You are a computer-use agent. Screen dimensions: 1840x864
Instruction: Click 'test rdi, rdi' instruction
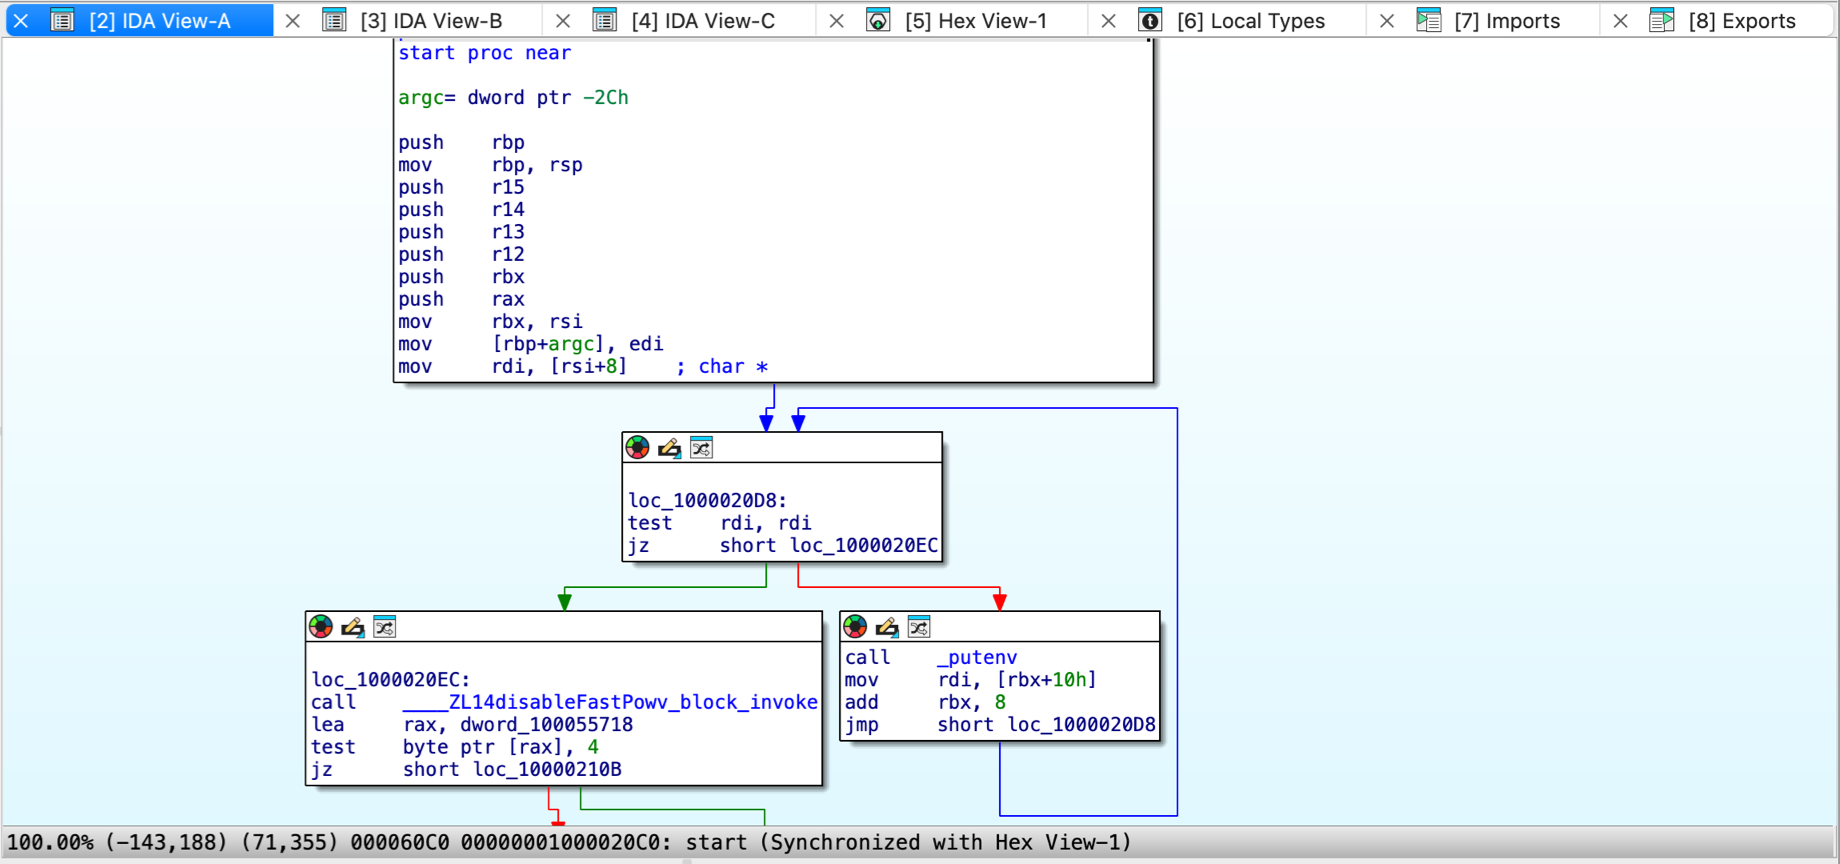pyautogui.click(x=720, y=523)
